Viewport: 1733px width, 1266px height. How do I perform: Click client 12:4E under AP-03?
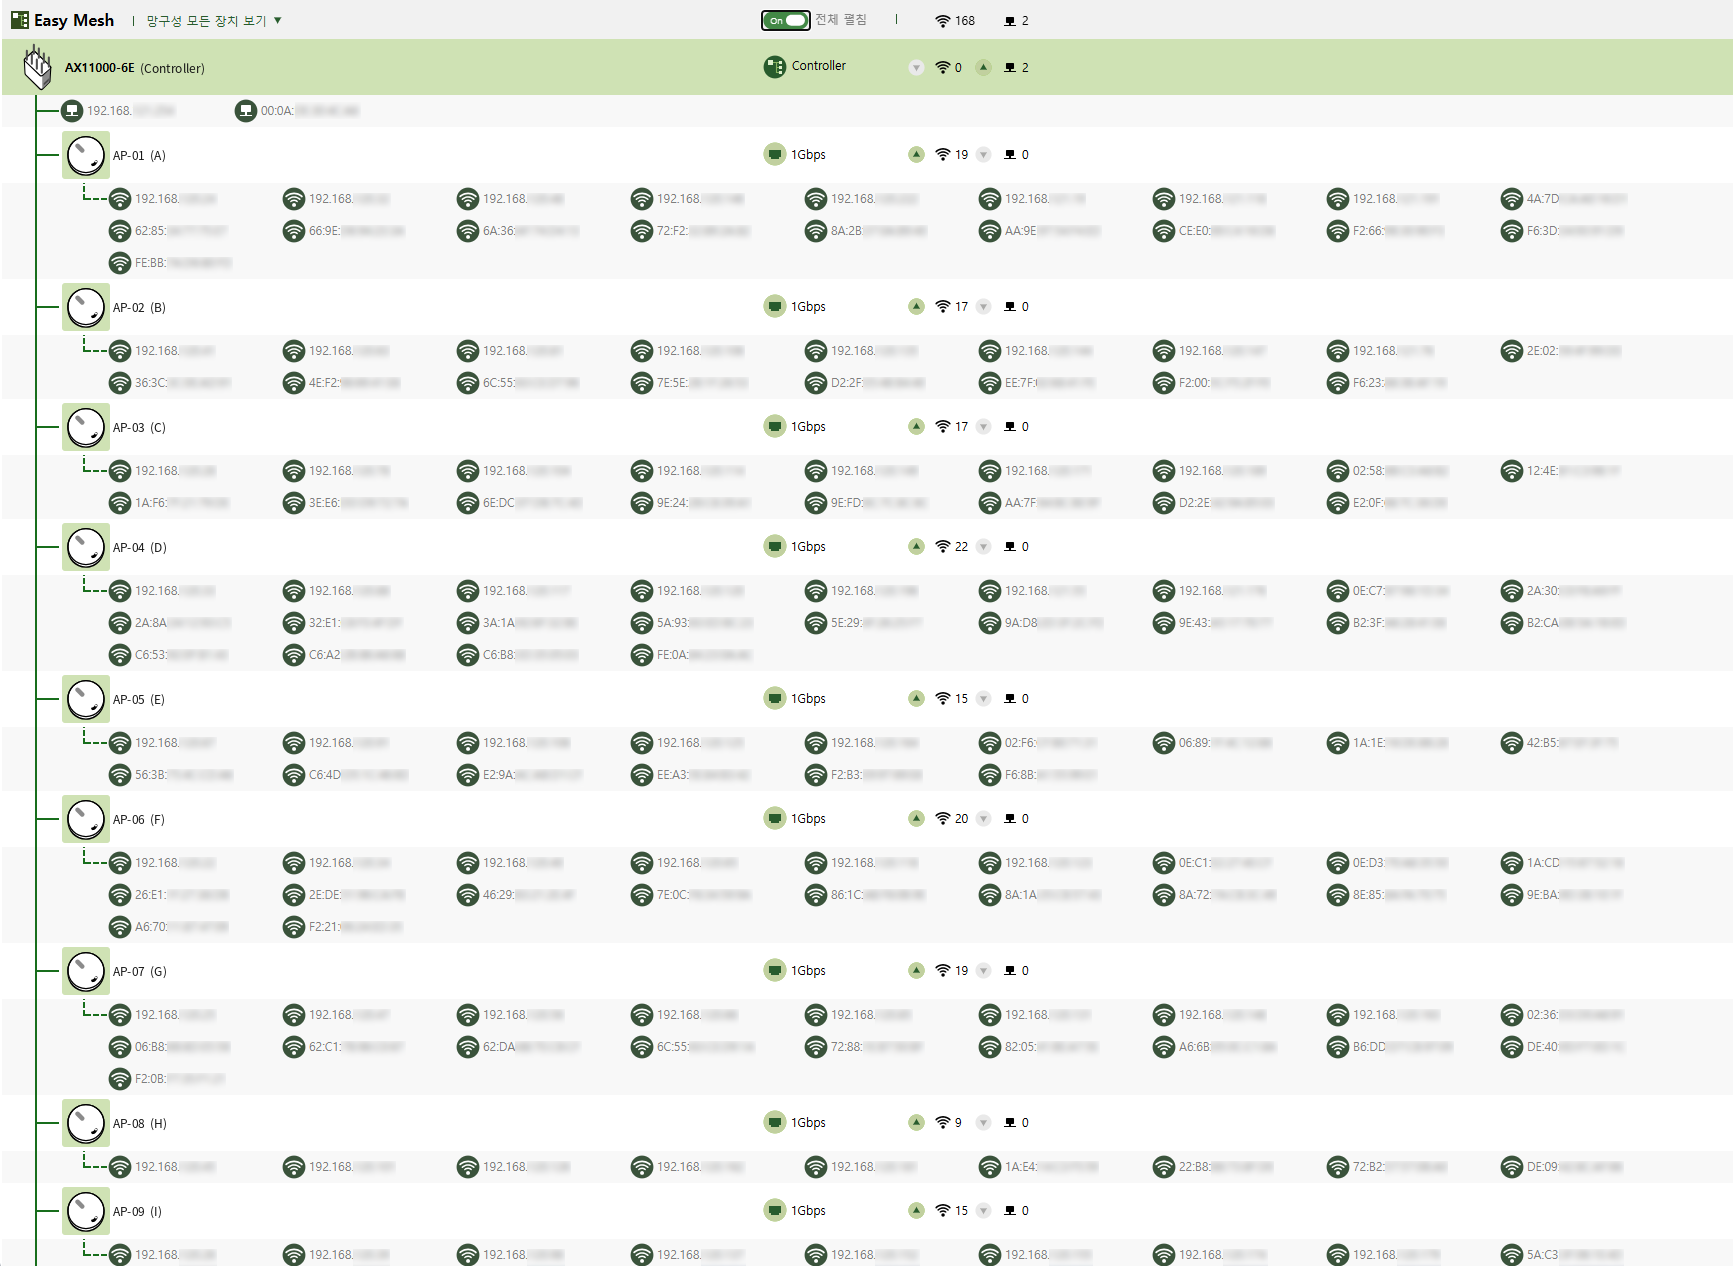(1563, 471)
